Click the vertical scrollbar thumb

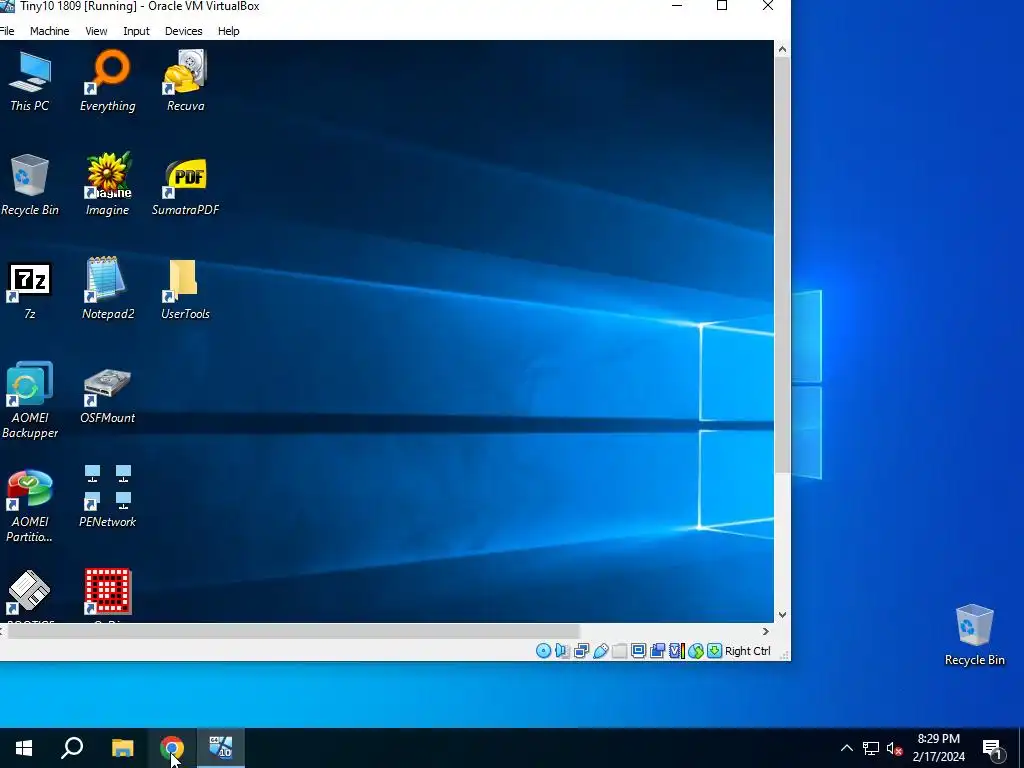tap(782, 265)
